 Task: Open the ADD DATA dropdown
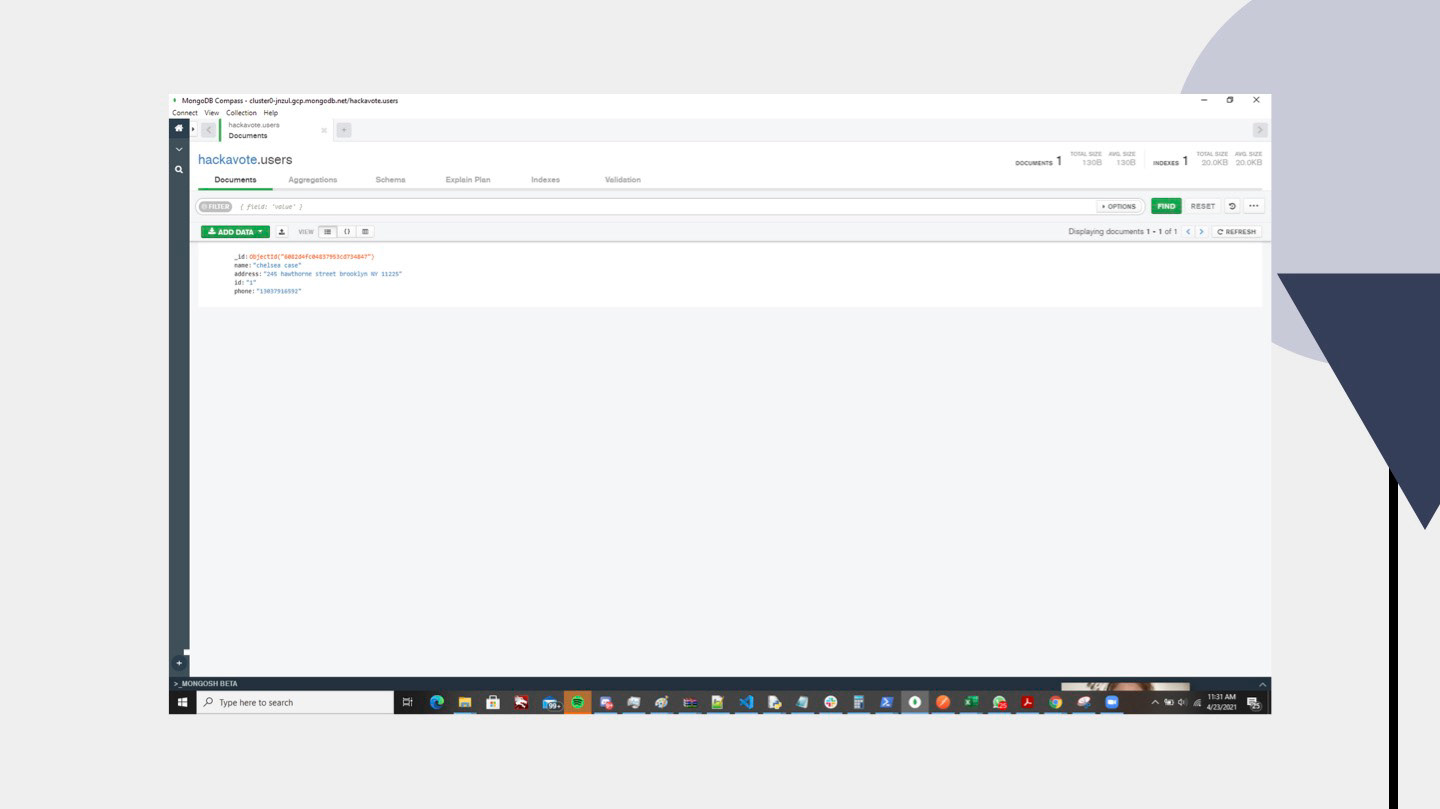click(235, 232)
